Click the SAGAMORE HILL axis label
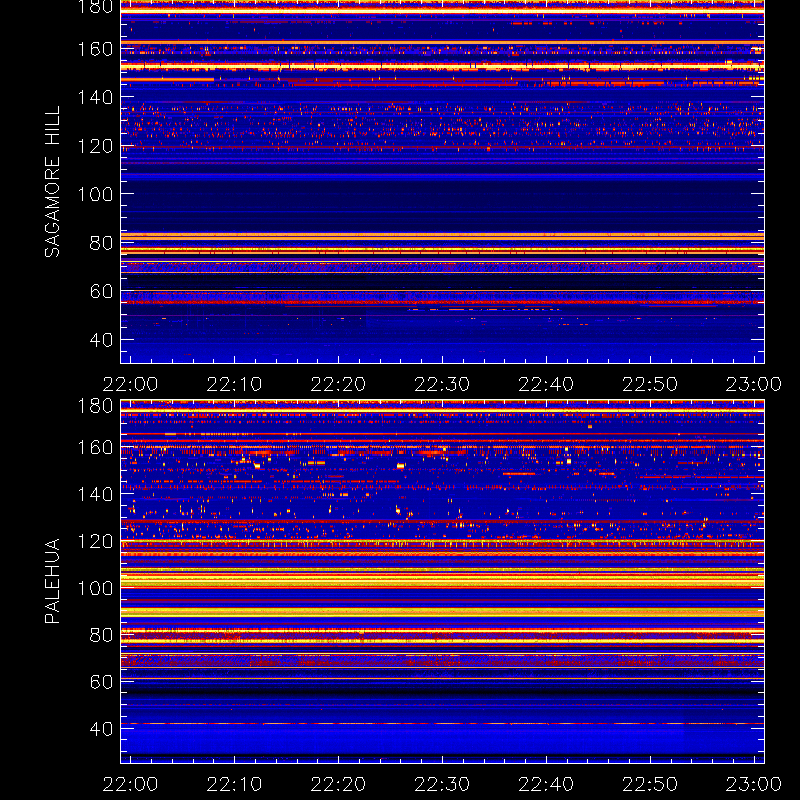The image size is (800, 800). 52,182
